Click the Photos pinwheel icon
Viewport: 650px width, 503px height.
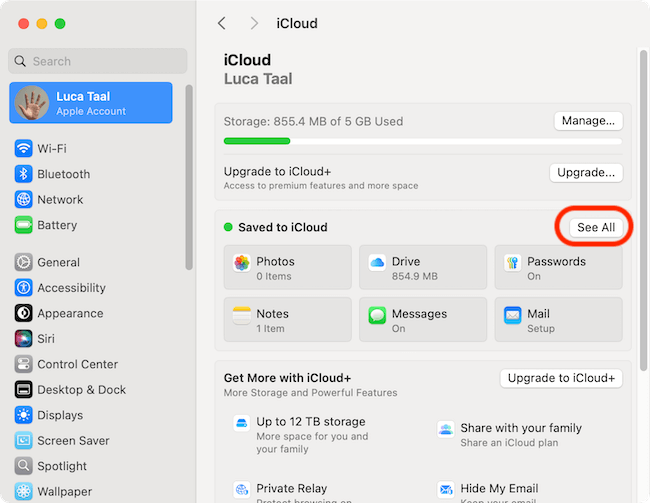(x=242, y=263)
